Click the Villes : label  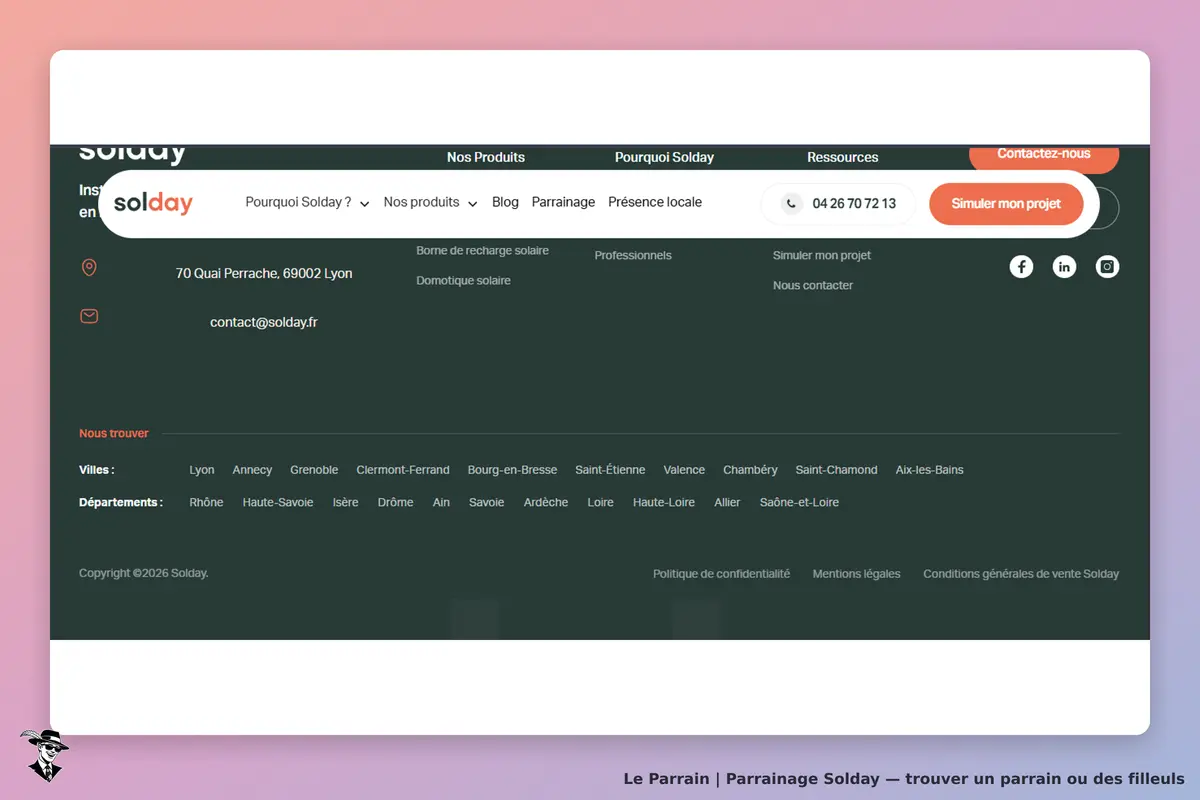(x=97, y=470)
